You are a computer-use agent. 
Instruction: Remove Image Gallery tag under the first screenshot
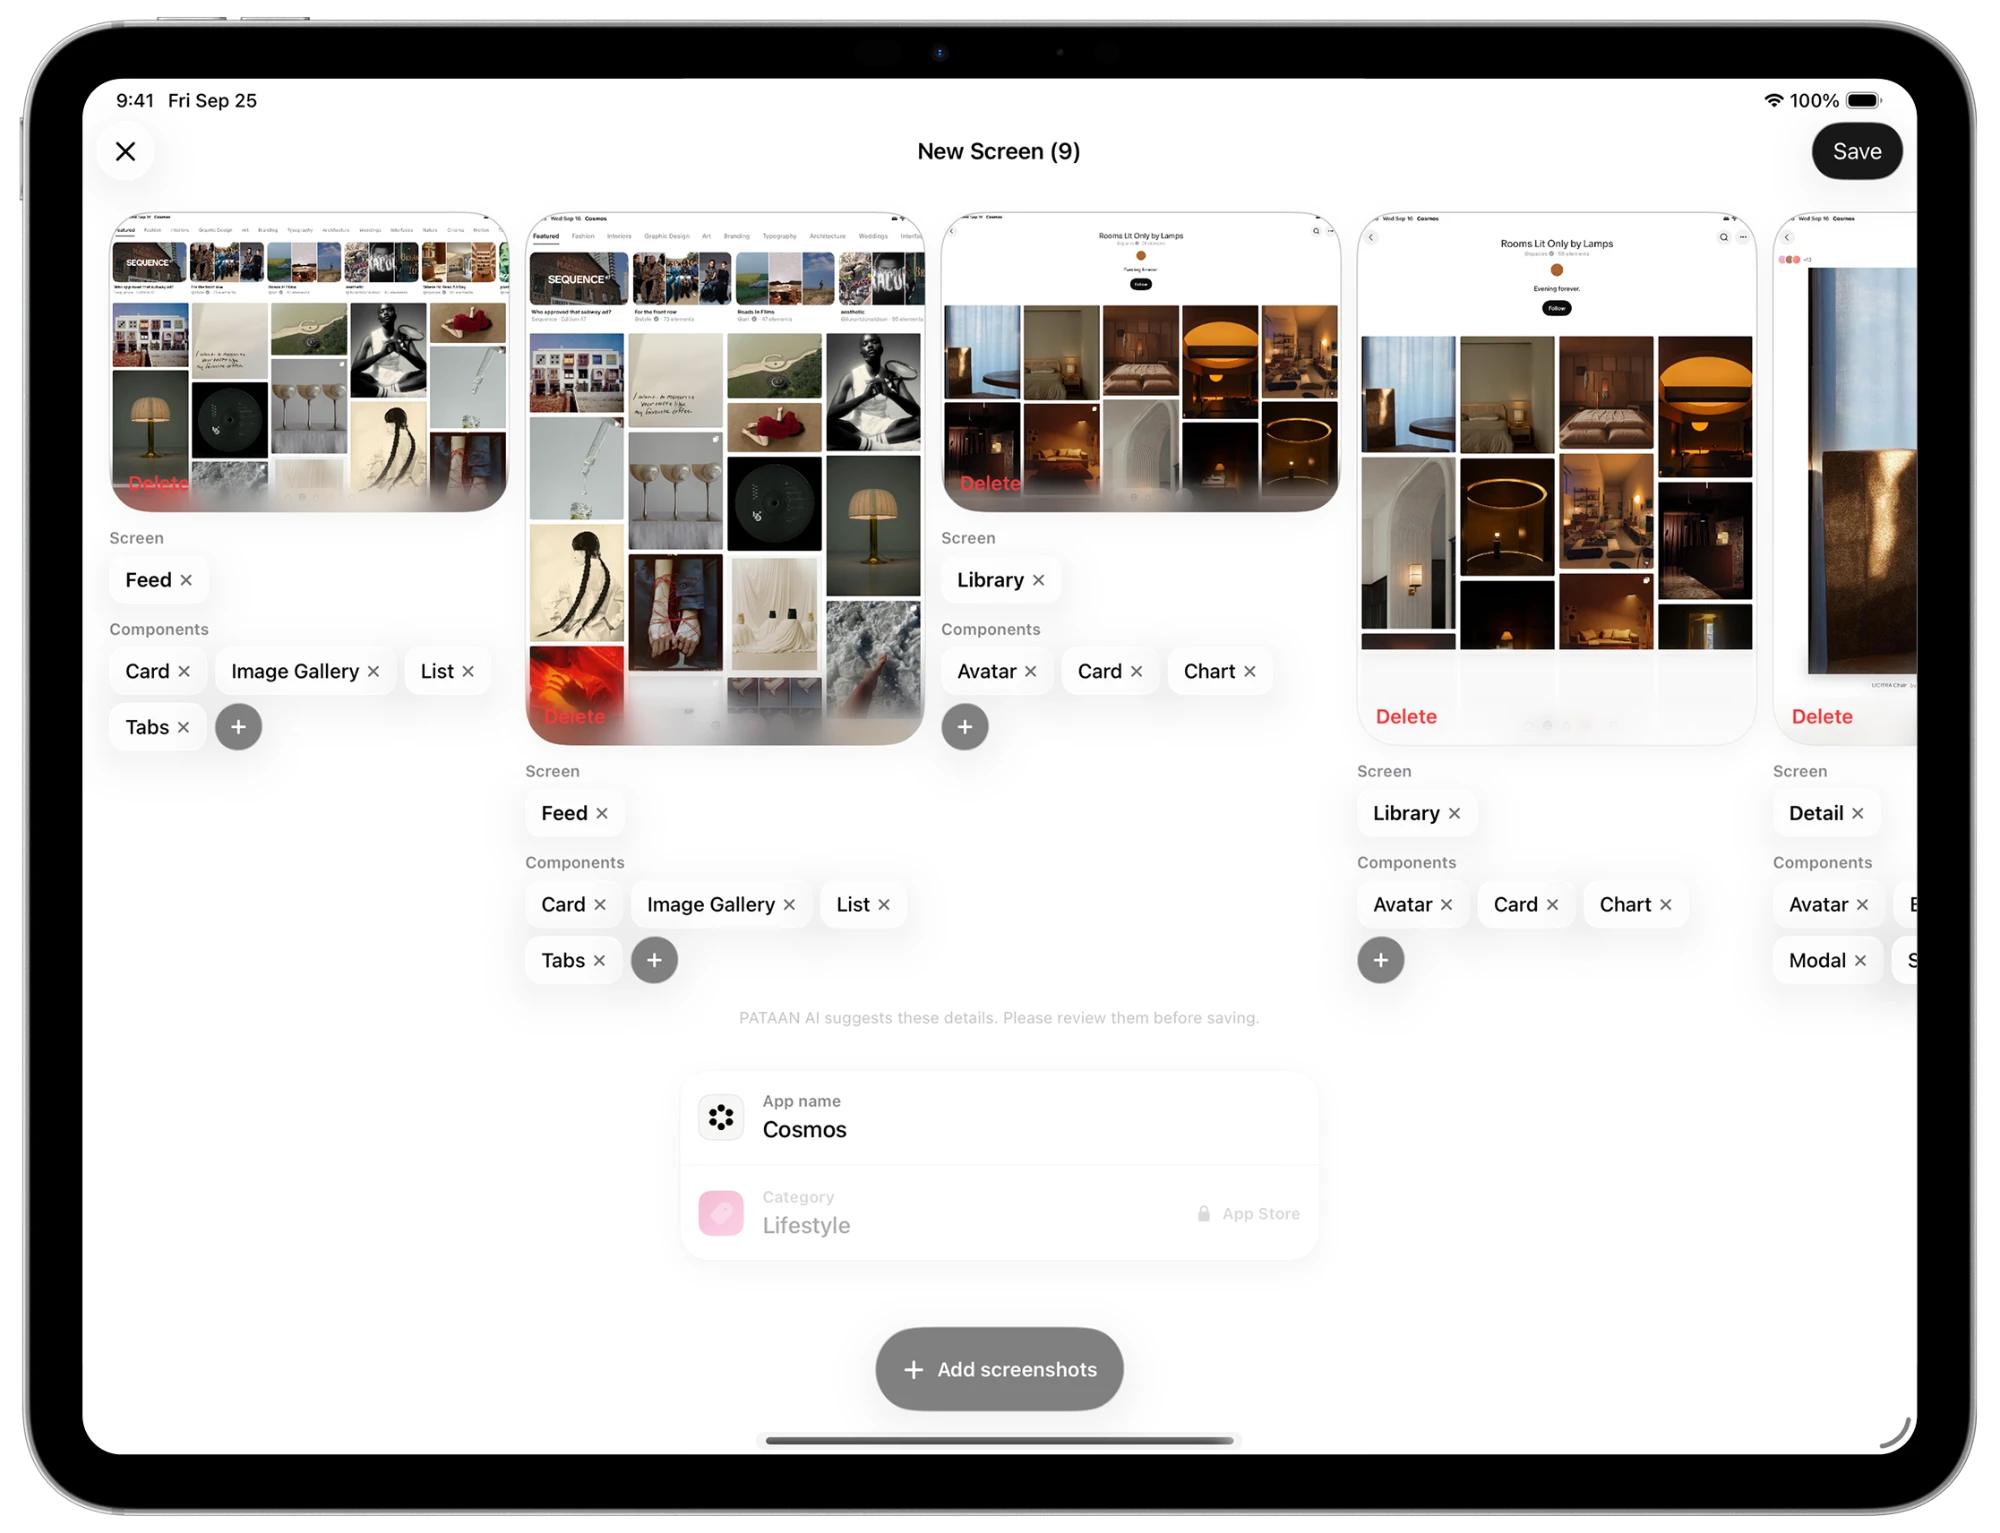[x=373, y=671]
